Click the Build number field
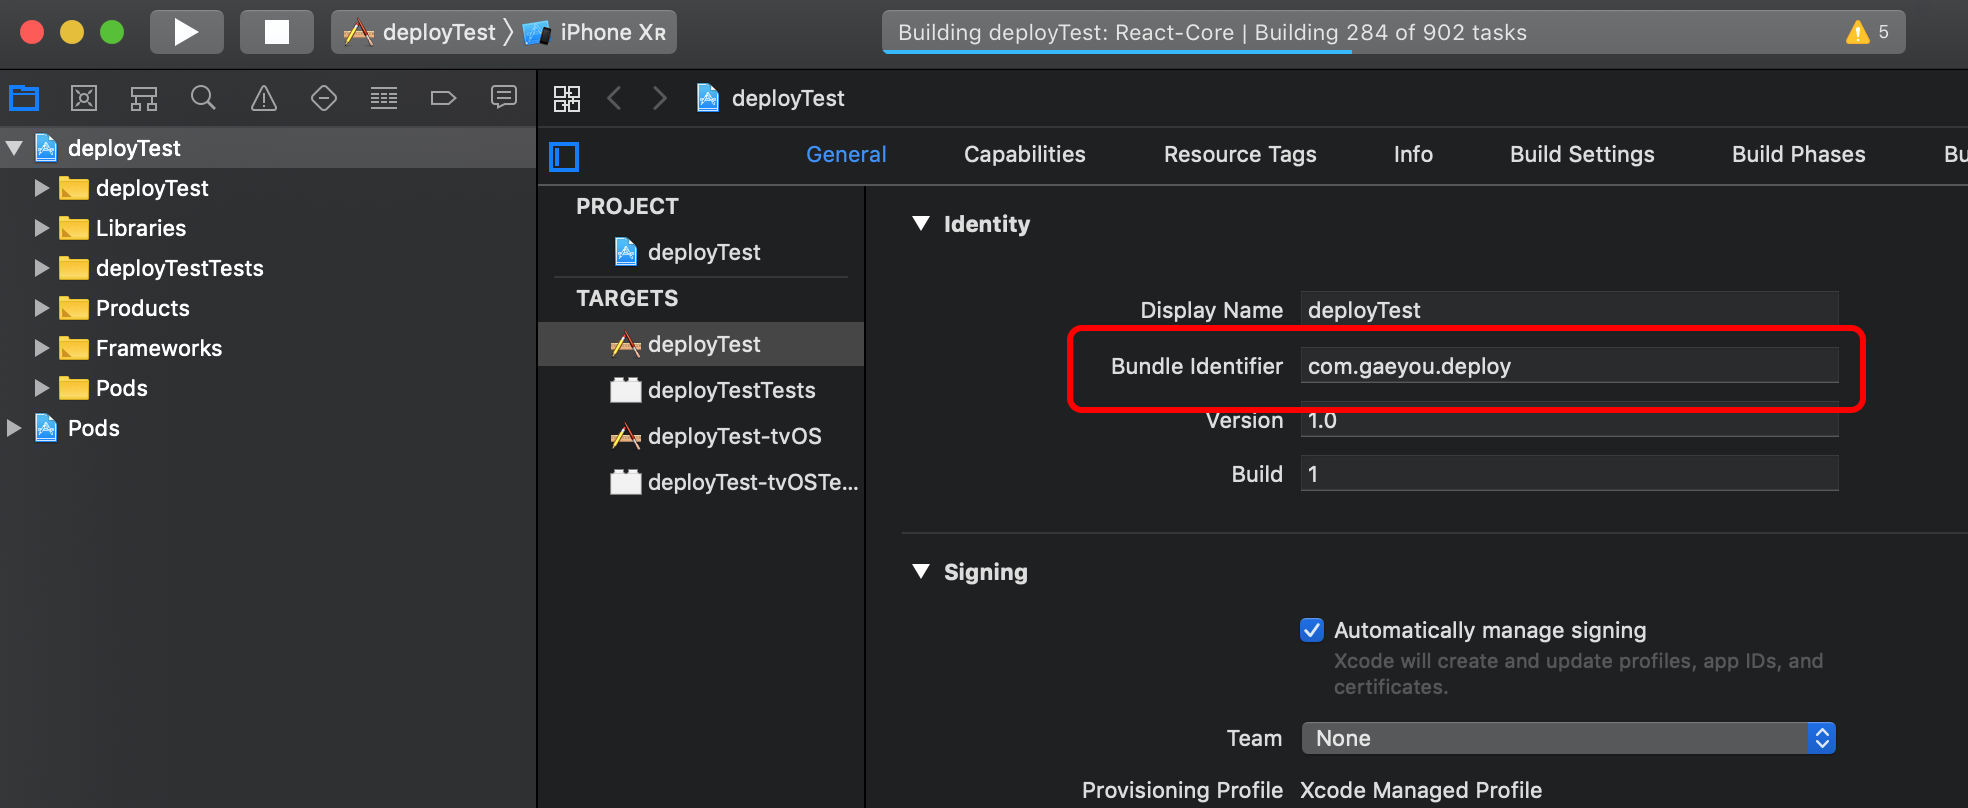 click(1569, 474)
